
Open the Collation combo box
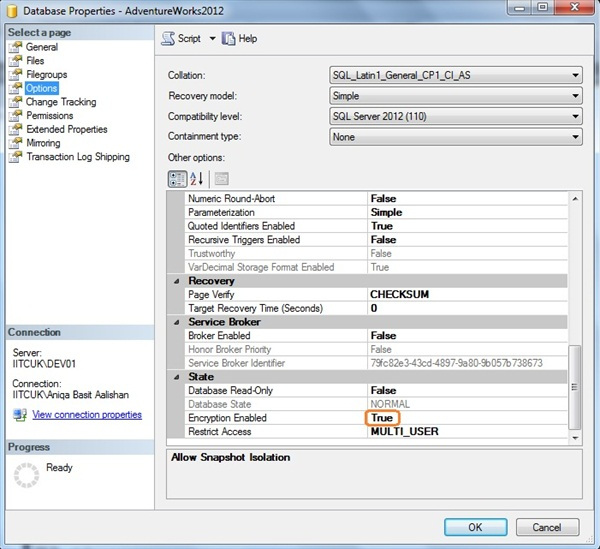pos(456,75)
